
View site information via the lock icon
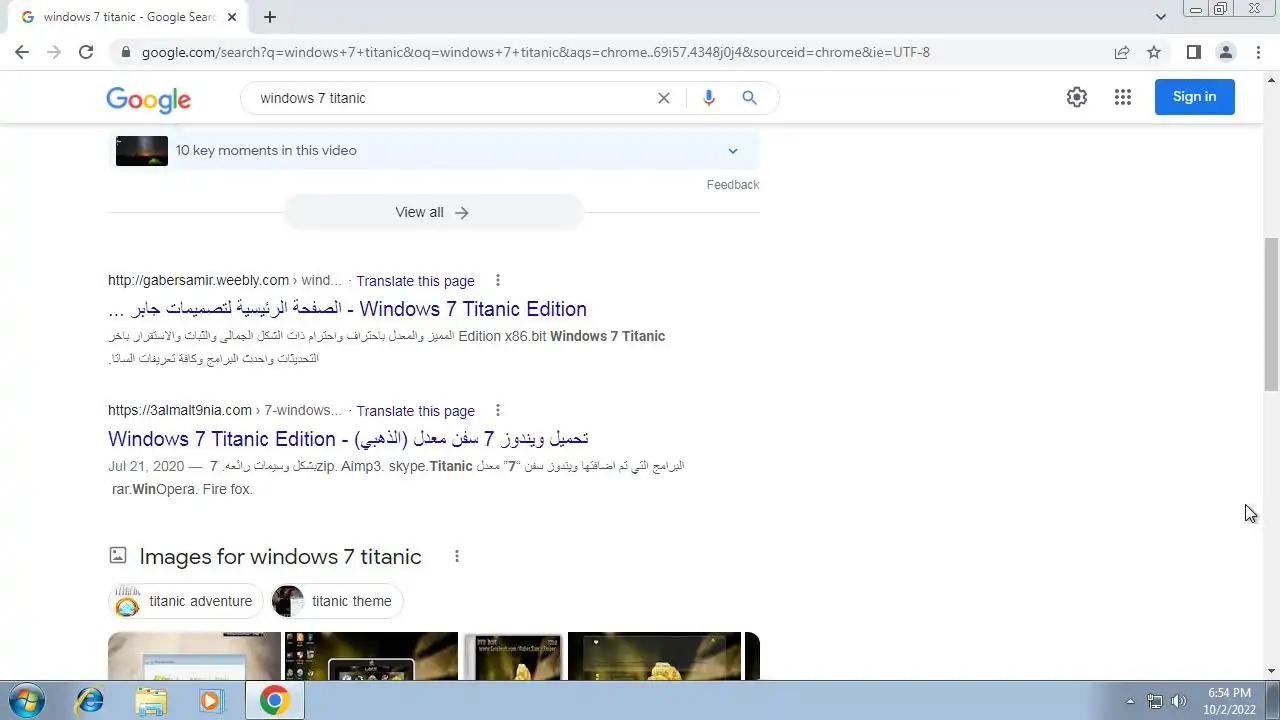tap(125, 52)
